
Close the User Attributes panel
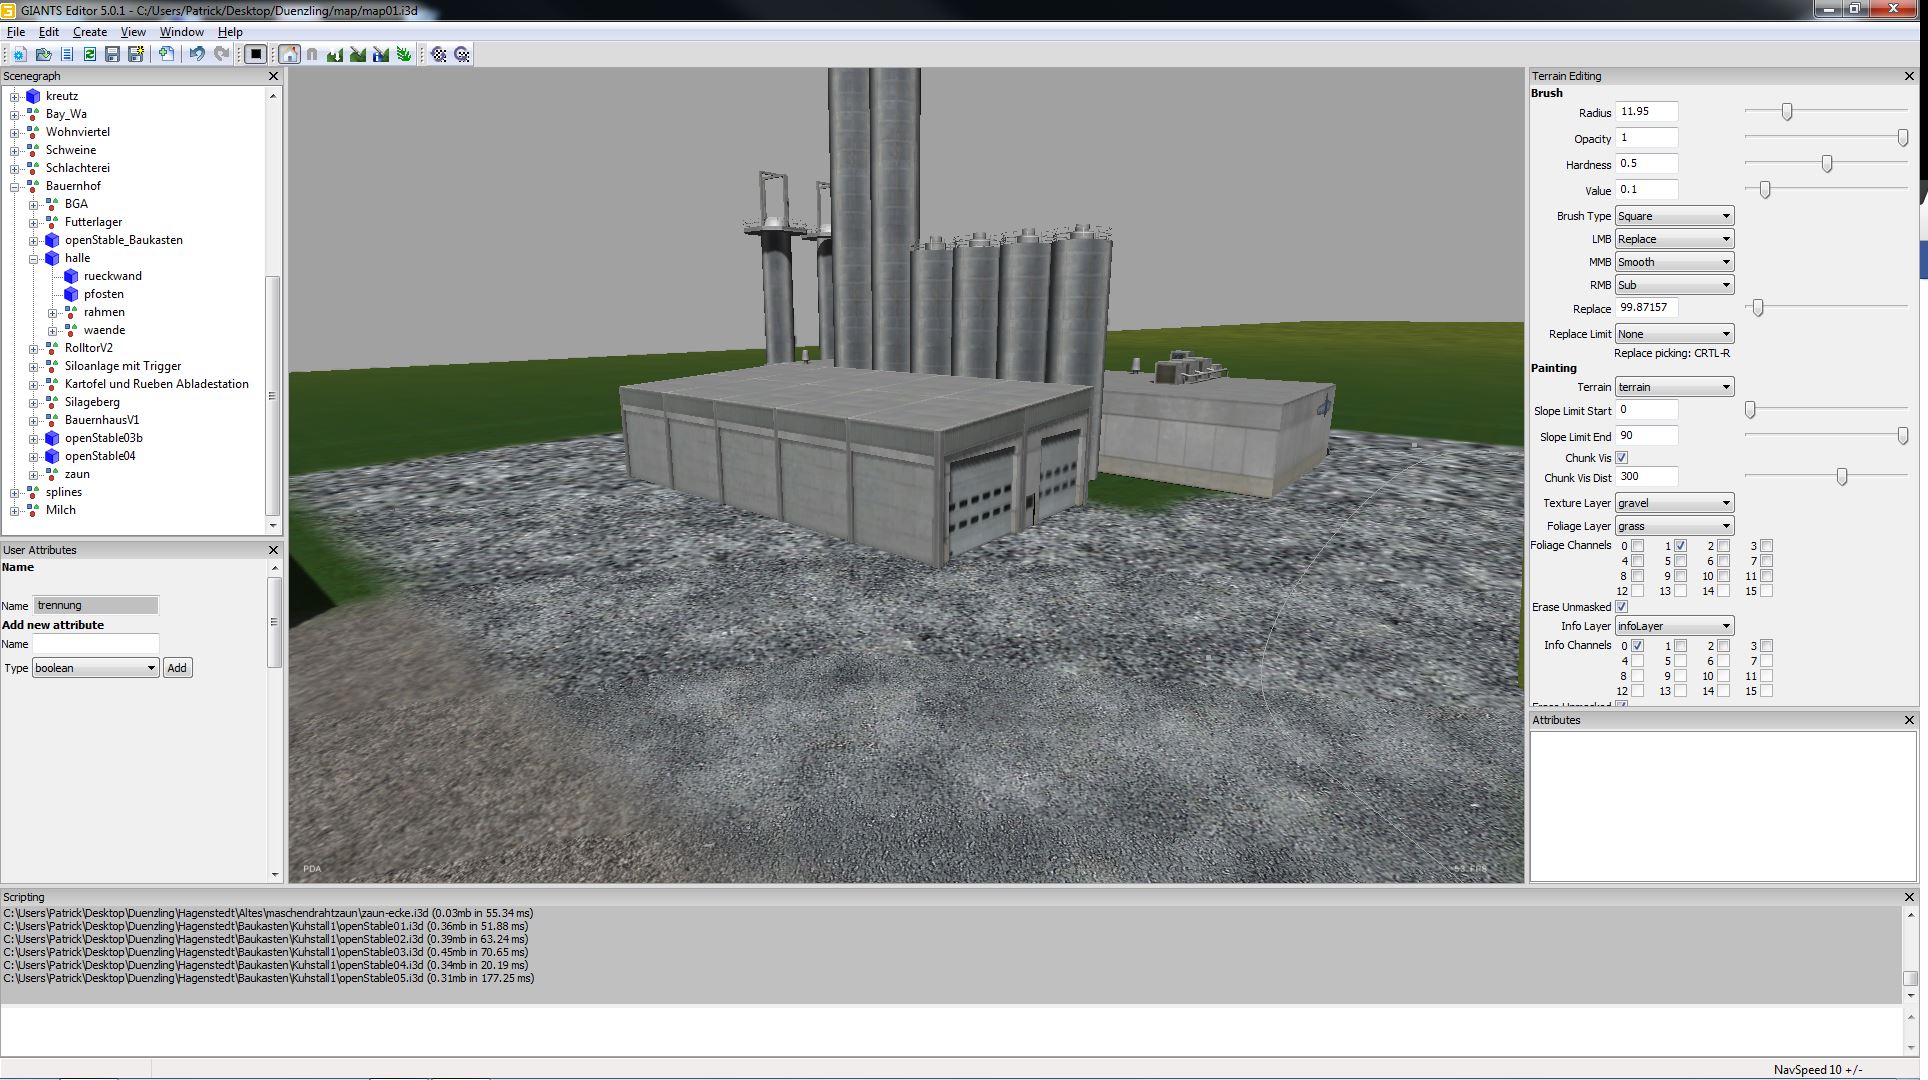(273, 550)
